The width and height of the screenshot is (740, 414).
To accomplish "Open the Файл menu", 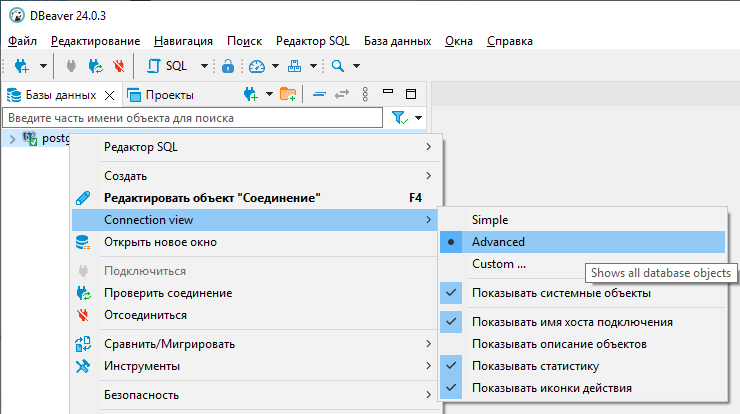I will pyautogui.click(x=22, y=41).
